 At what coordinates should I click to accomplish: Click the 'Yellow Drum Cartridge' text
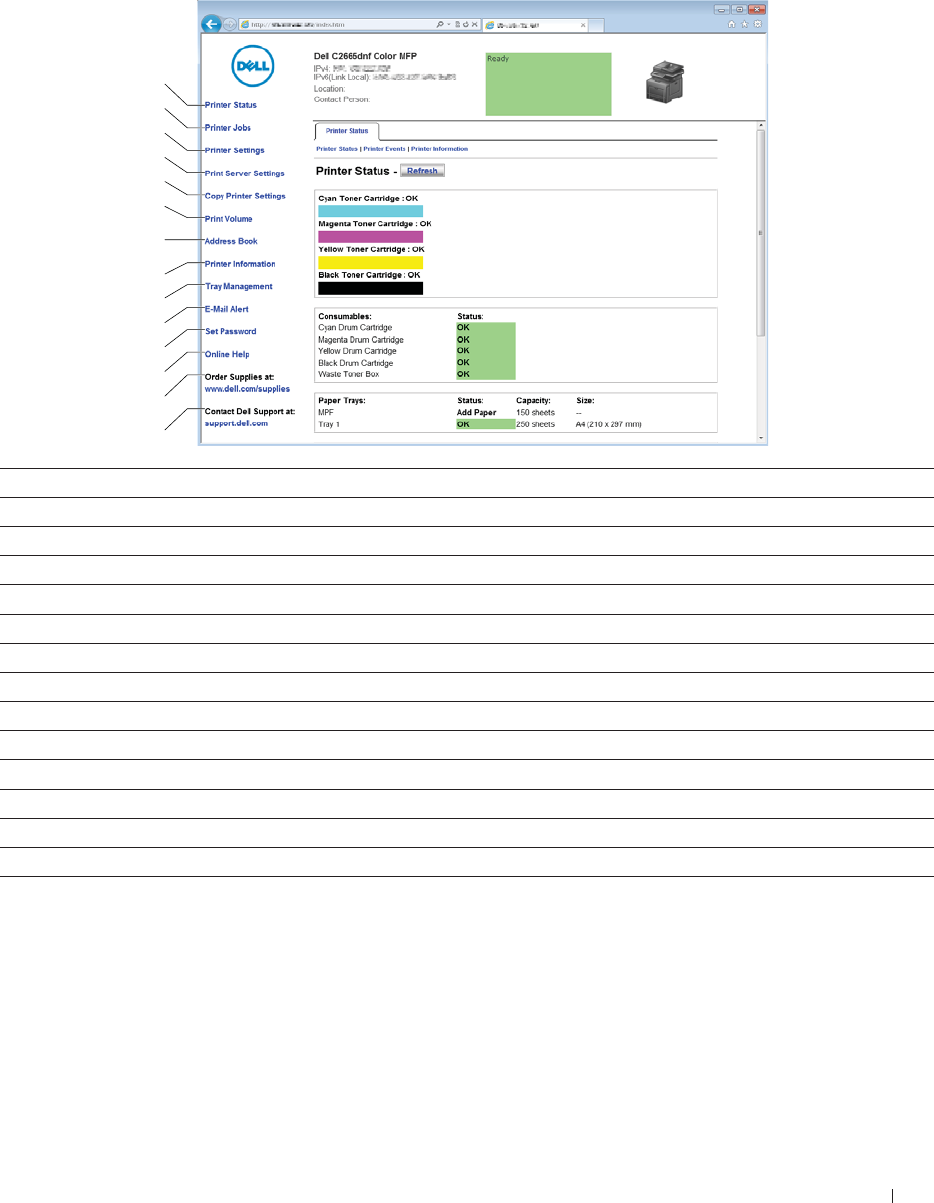tap(358, 351)
